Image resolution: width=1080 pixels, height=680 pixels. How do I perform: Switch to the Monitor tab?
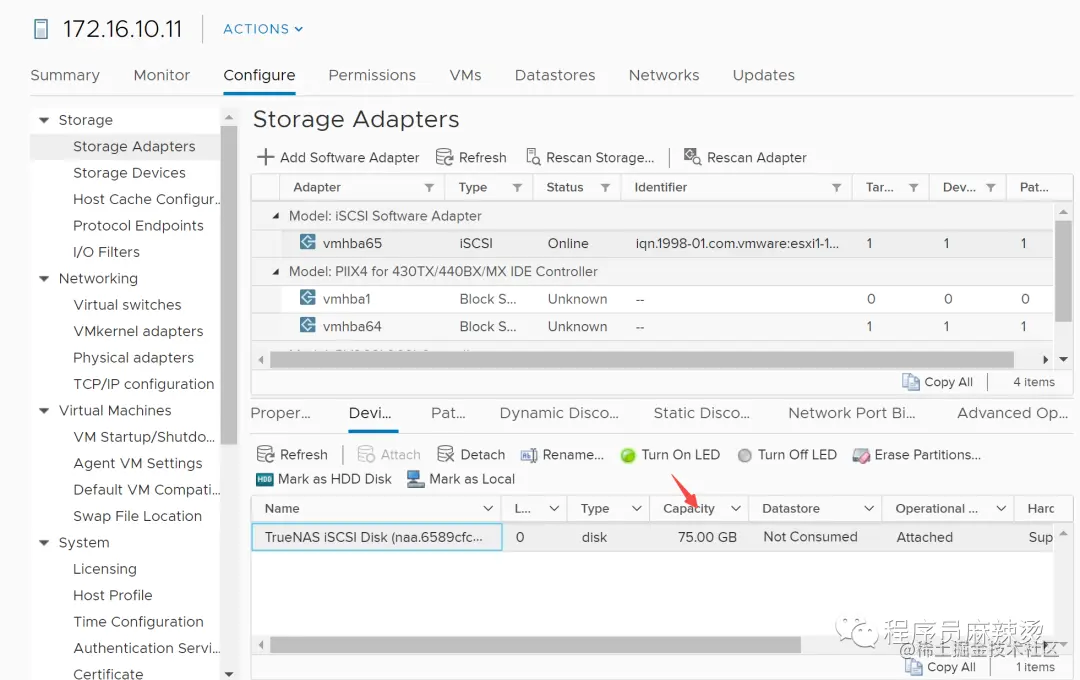point(162,75)
